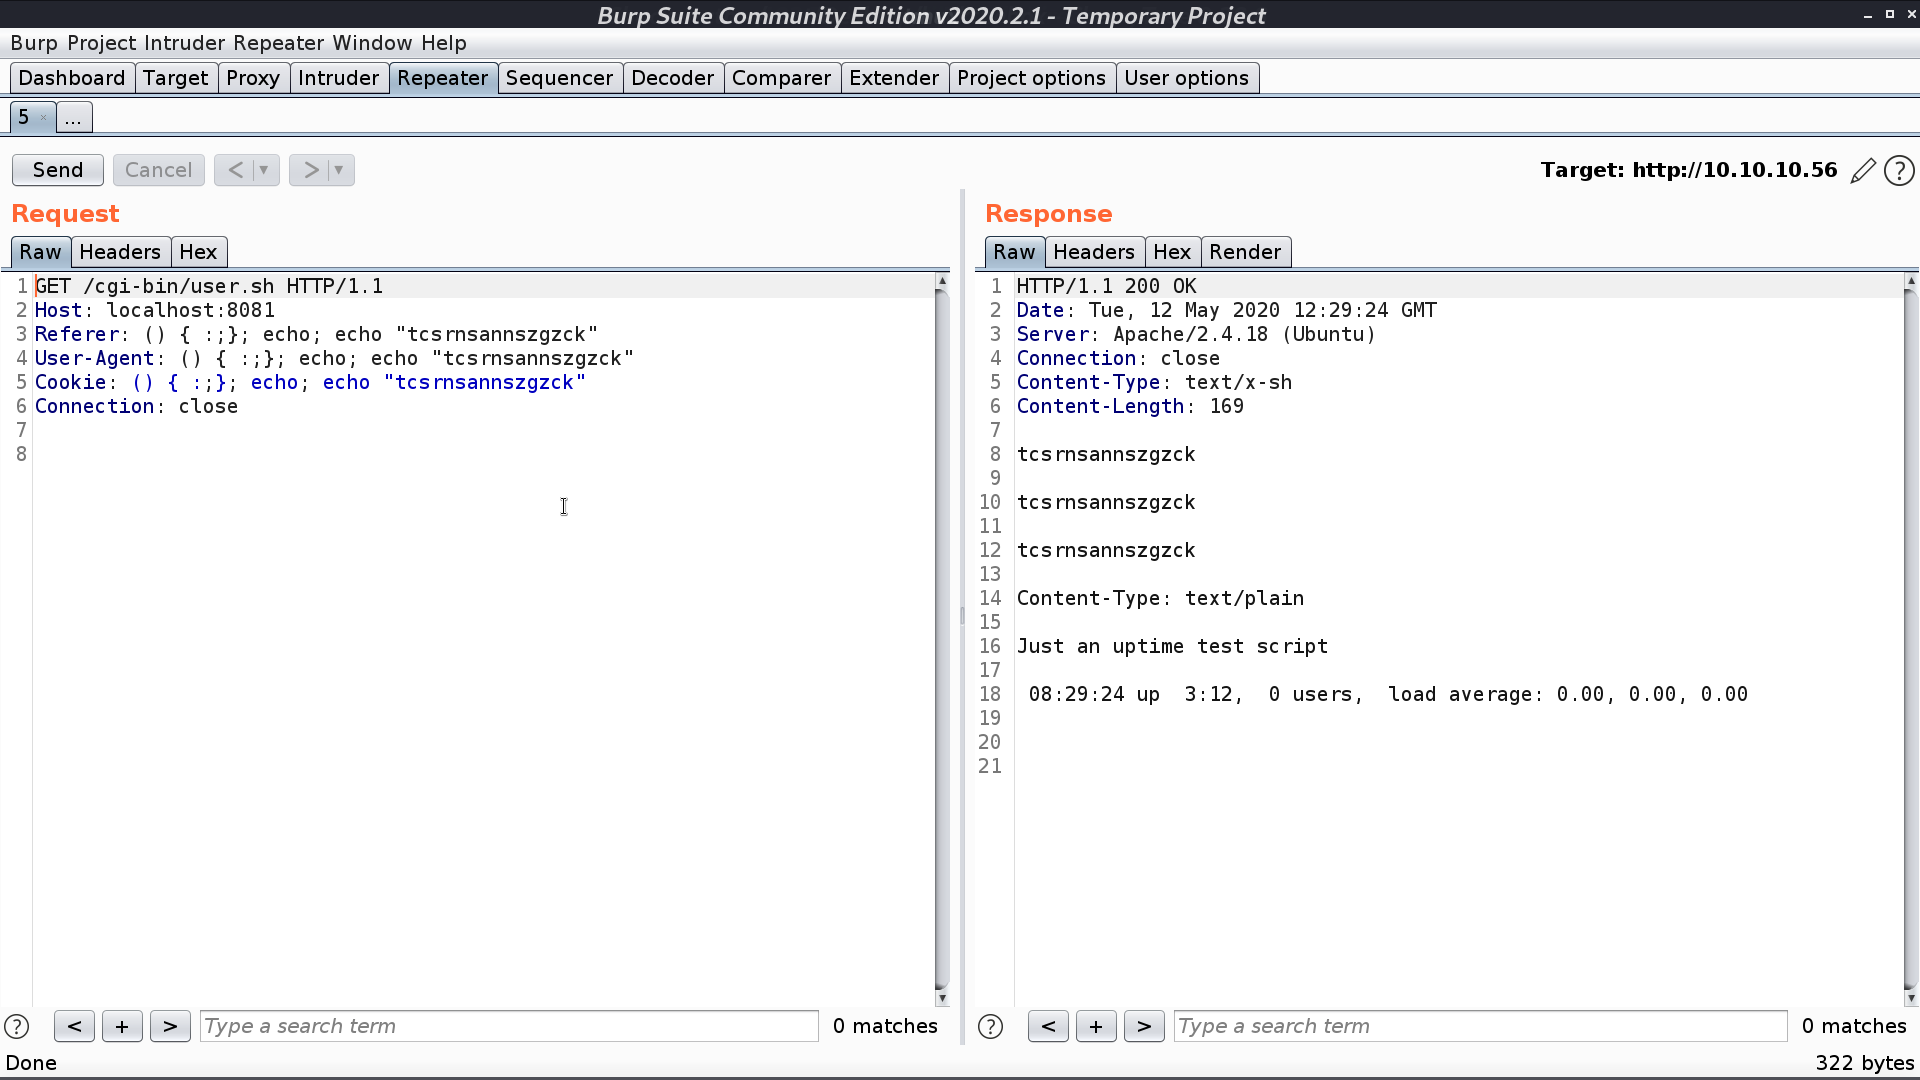Click the plus button beside response search
Viewport: 1920px width, 1080px height.
pyautogui.click(x=1096, y=1026)
